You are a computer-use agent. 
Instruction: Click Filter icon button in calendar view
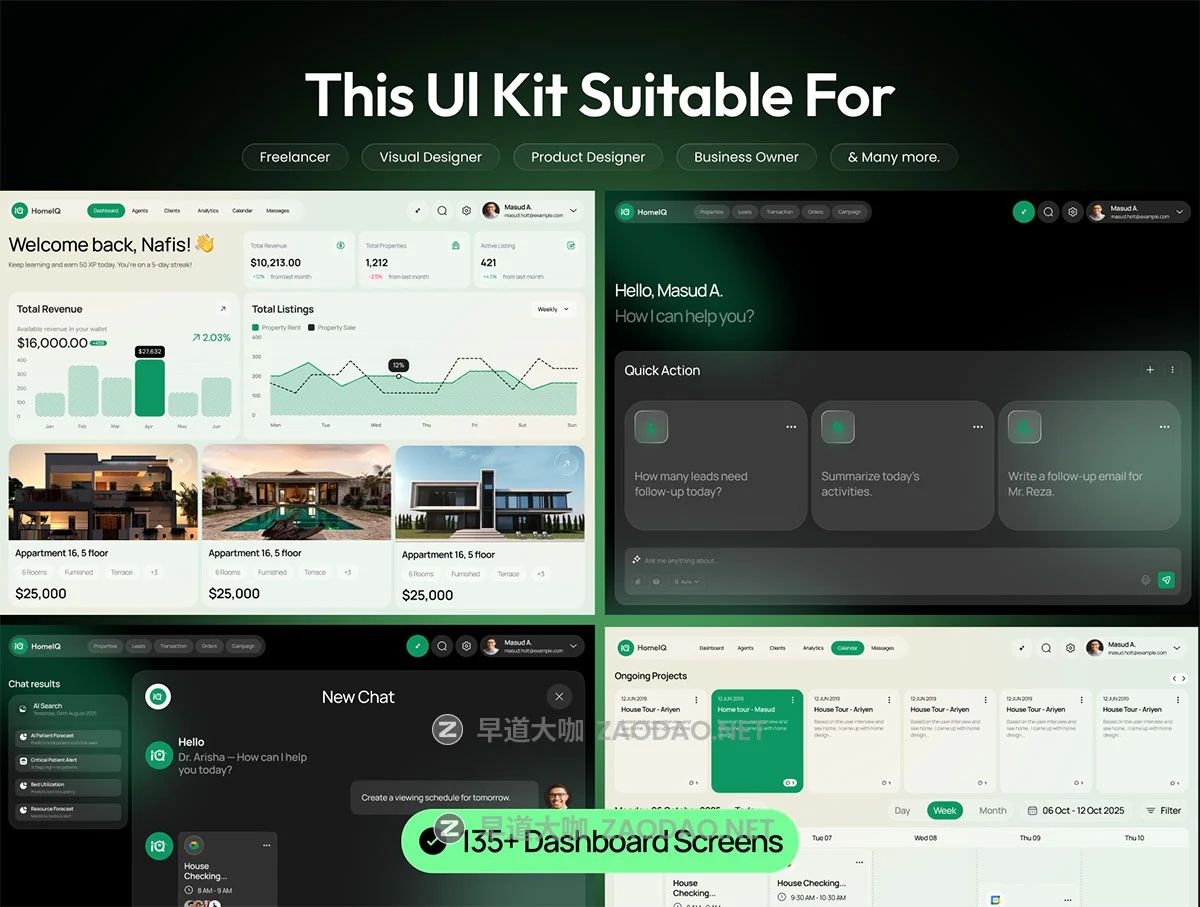click(x=1163, y=810)
